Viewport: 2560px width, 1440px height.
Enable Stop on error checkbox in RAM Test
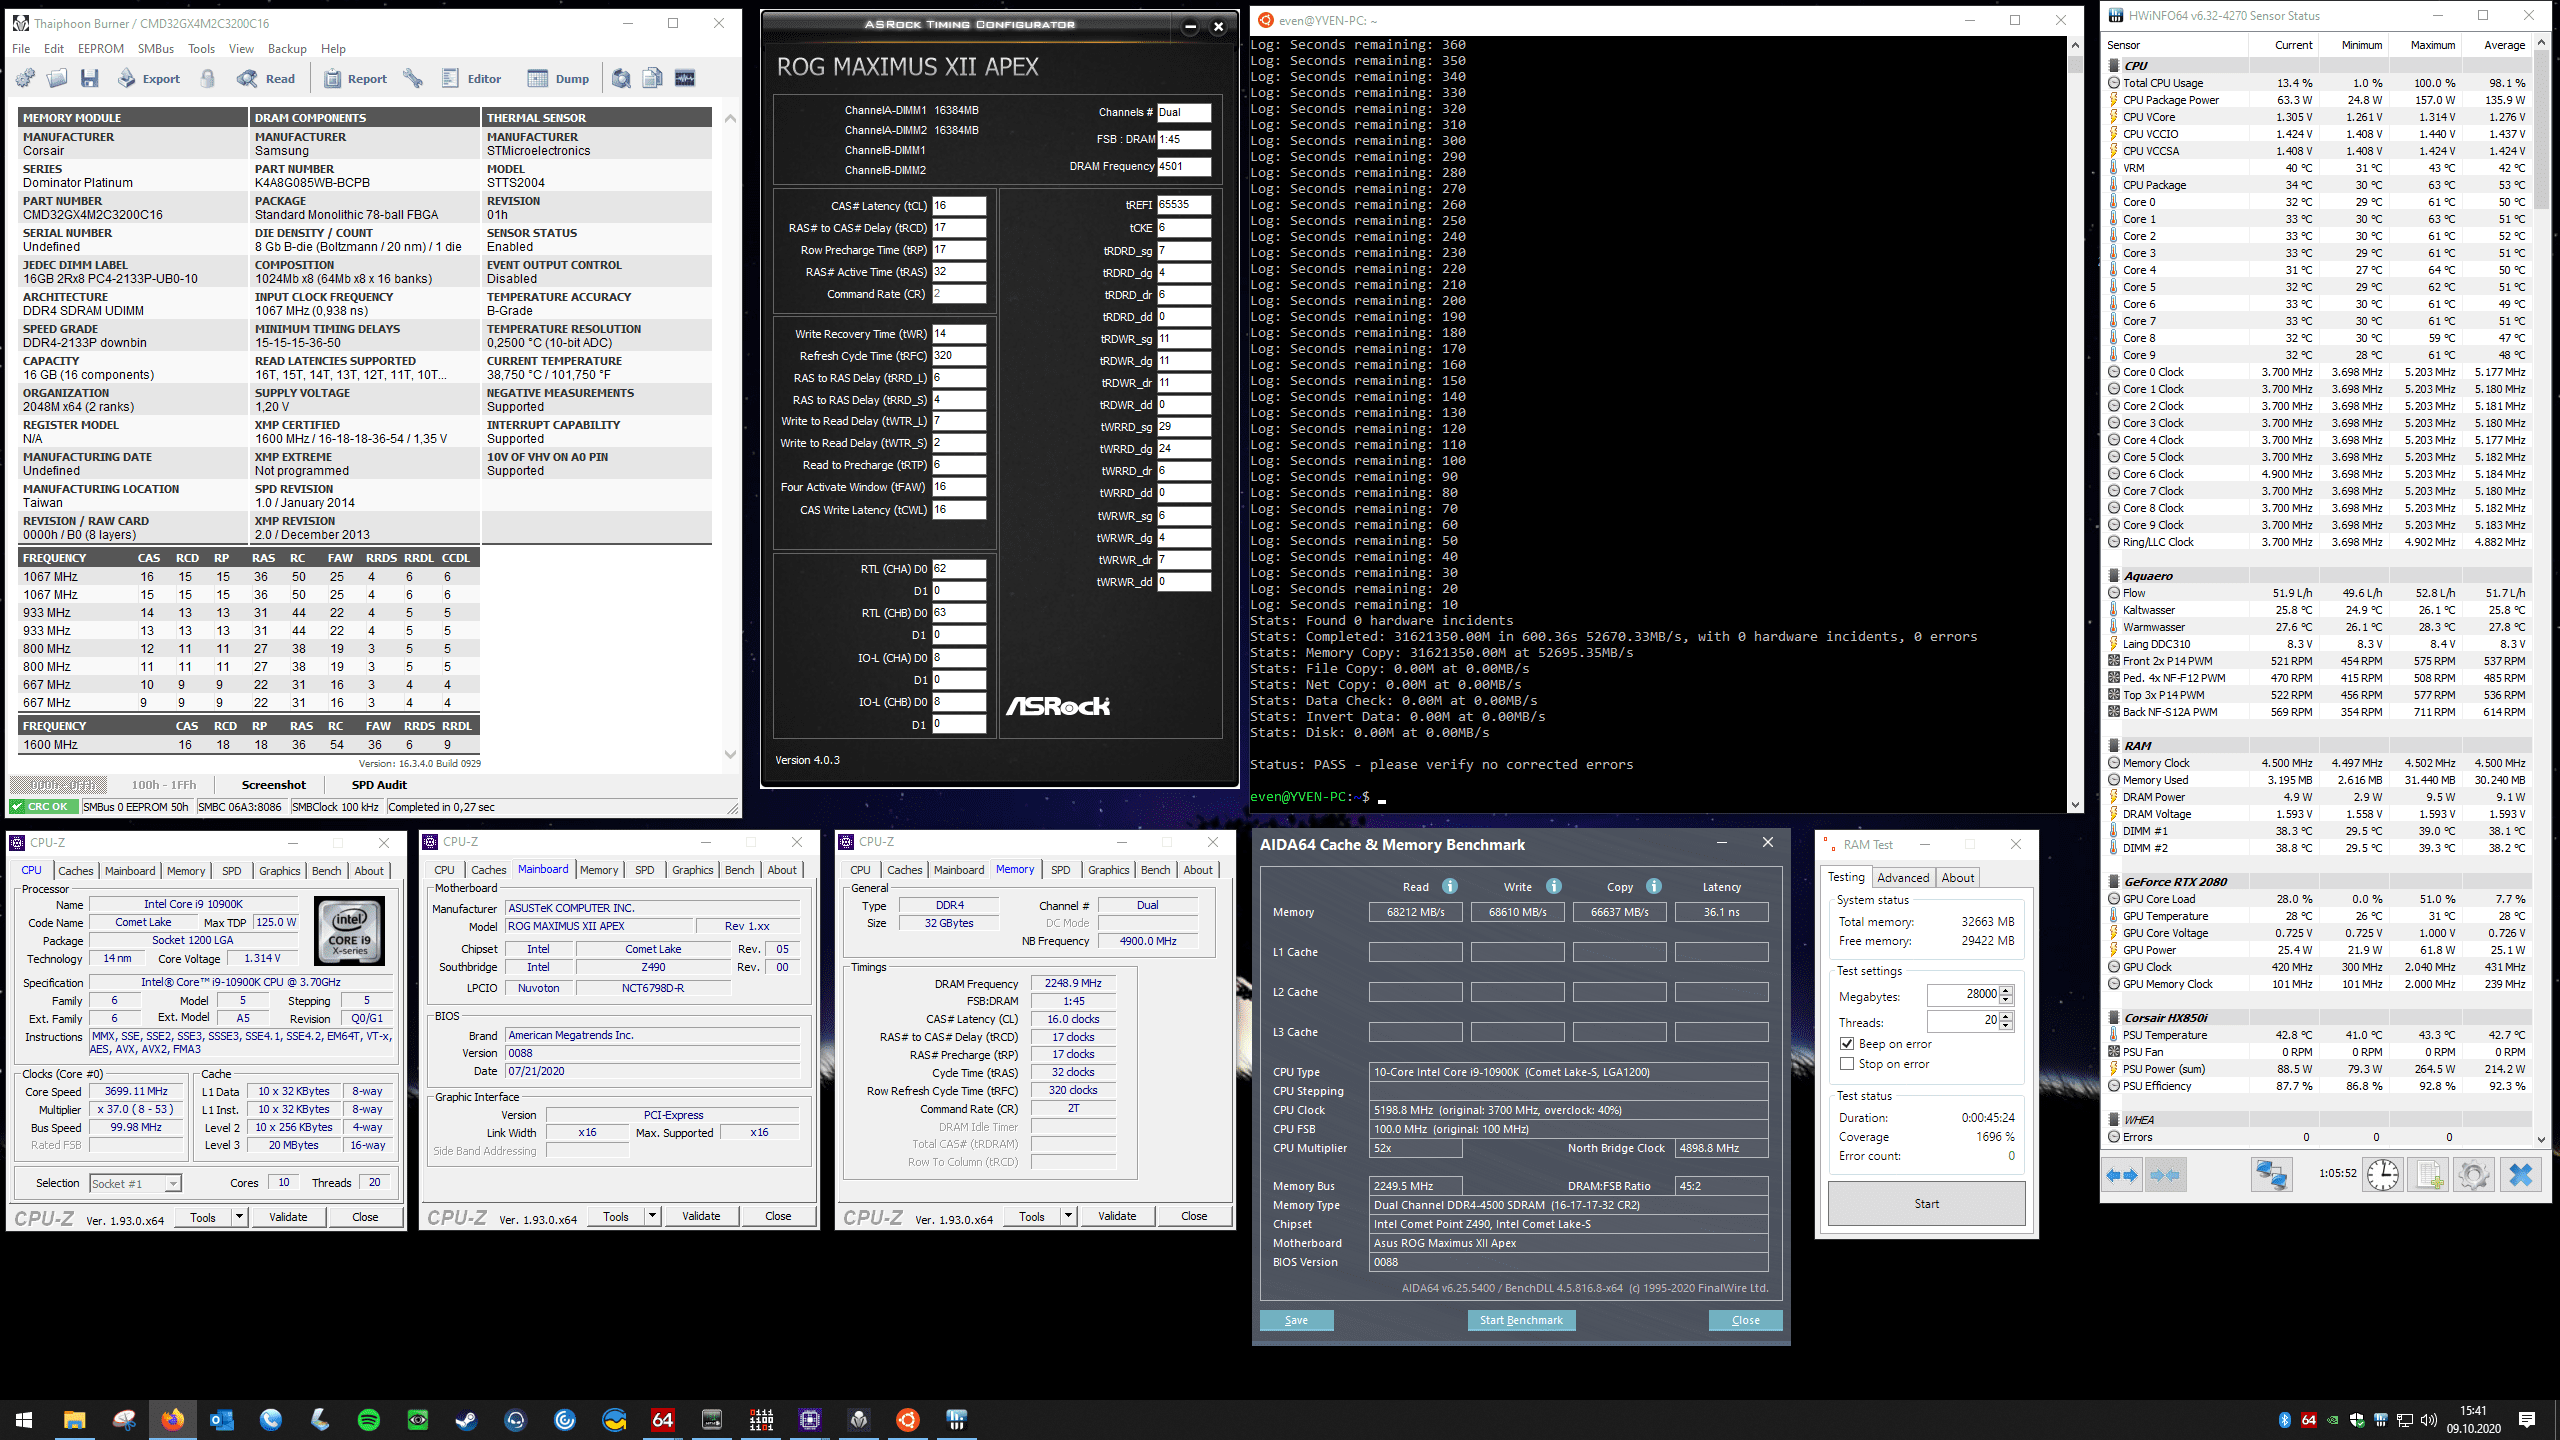(x=1848, y=1064)
